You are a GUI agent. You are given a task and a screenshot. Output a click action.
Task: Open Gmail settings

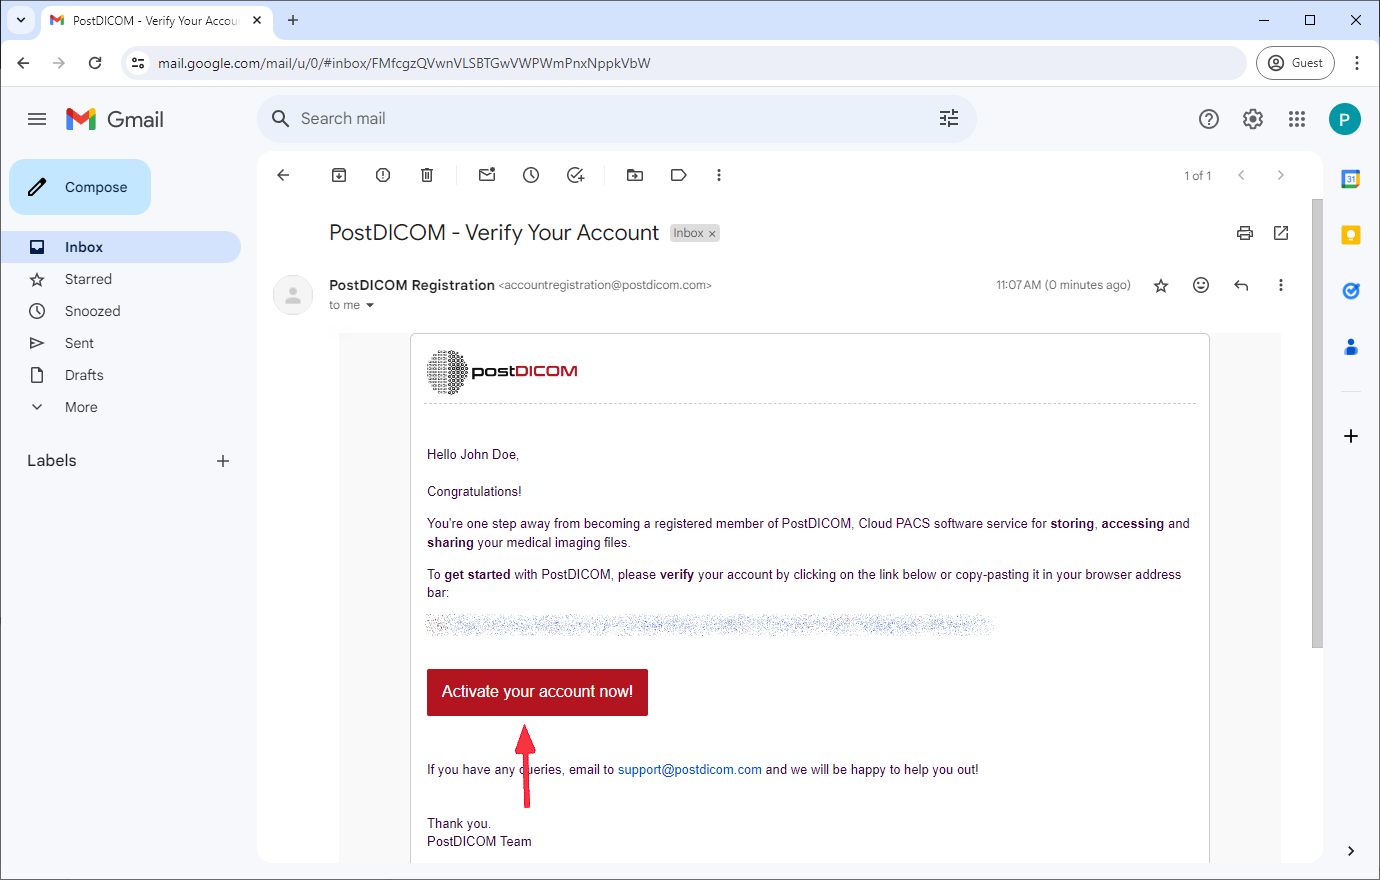click(1252, 118)
